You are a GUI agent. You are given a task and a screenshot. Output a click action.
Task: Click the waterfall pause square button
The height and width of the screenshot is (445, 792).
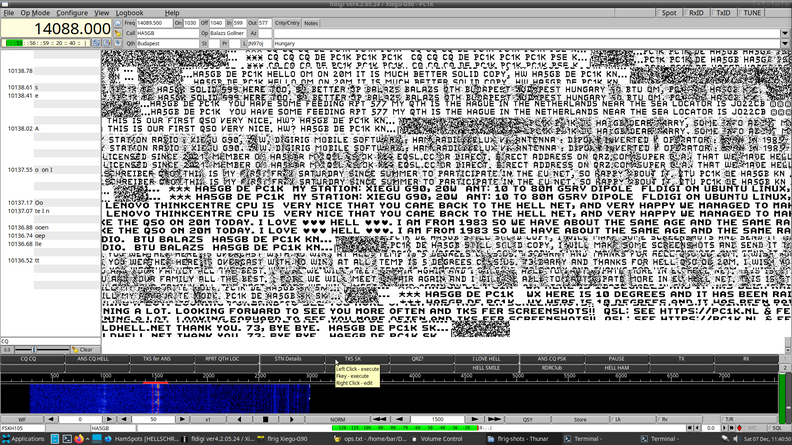tap(265, 419)
